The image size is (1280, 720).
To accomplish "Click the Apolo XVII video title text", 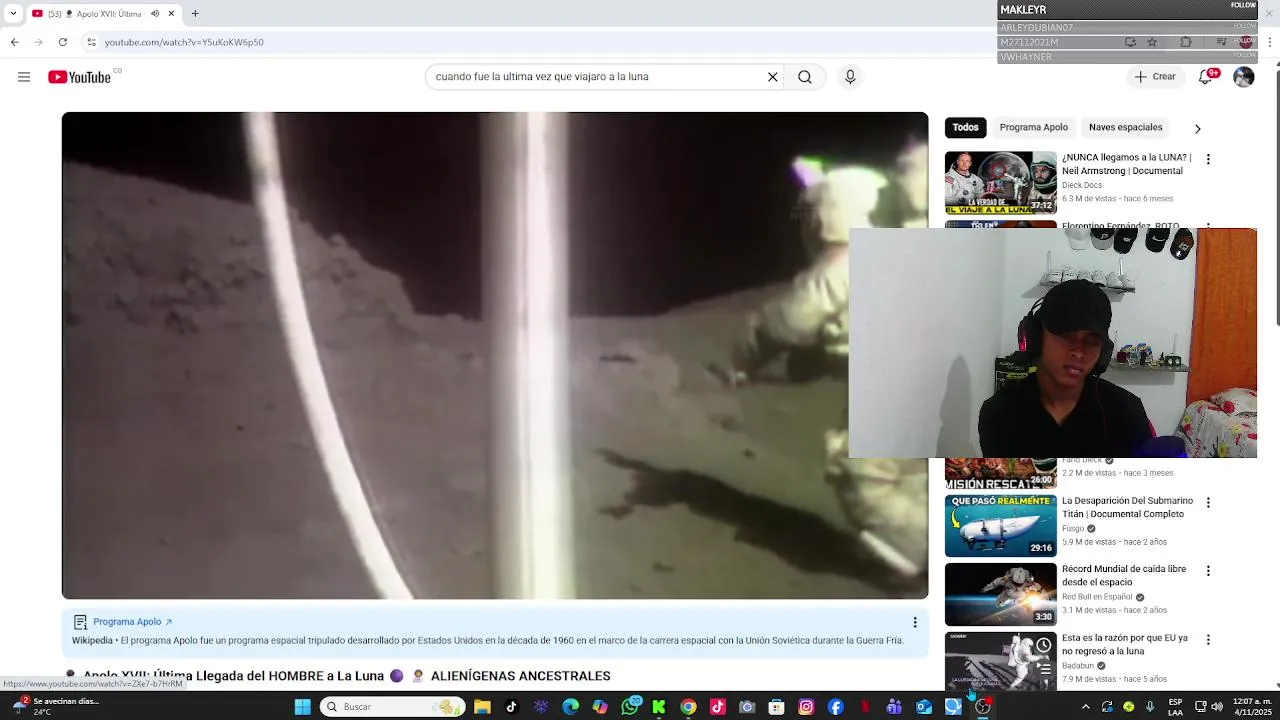I will [346, 676].
